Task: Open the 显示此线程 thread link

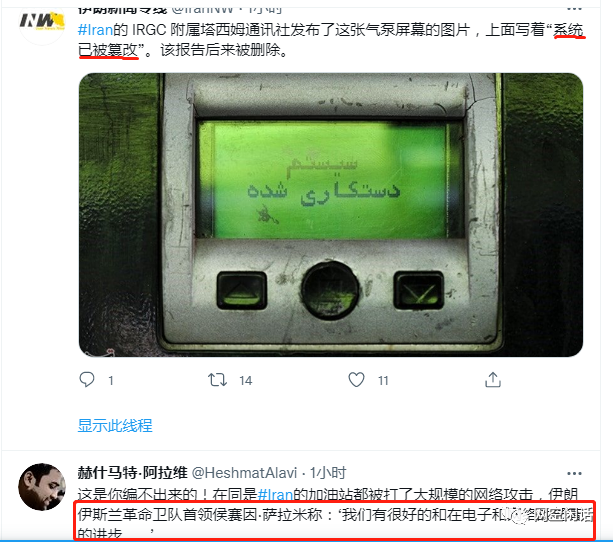Action: pyautogui.click(x=115, y=425)
